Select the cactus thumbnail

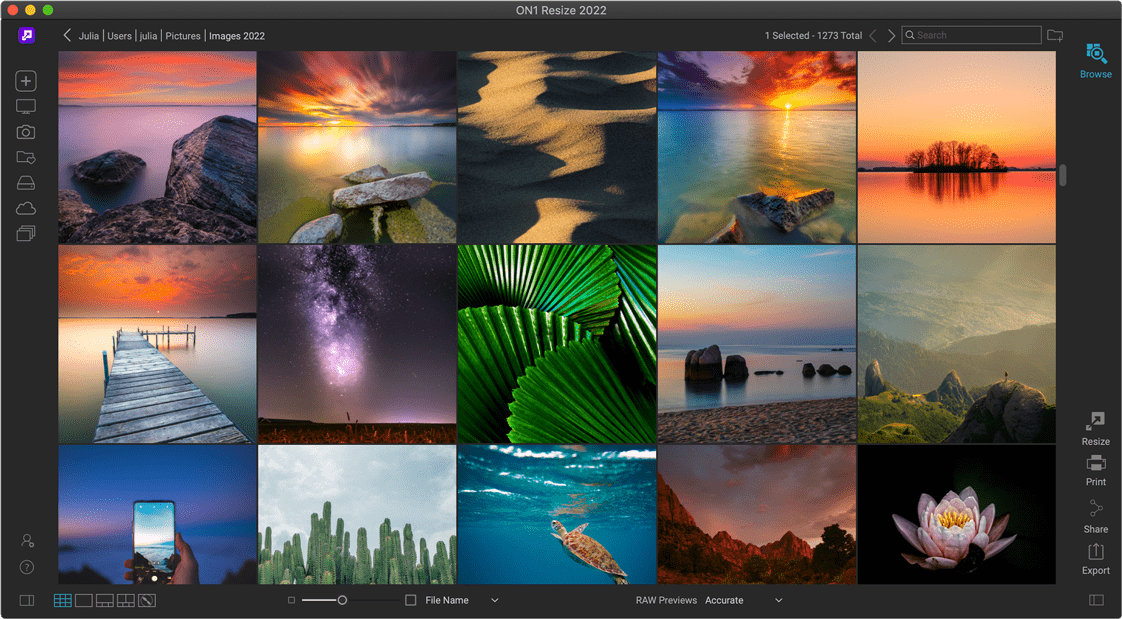click(x=357, y=515)
